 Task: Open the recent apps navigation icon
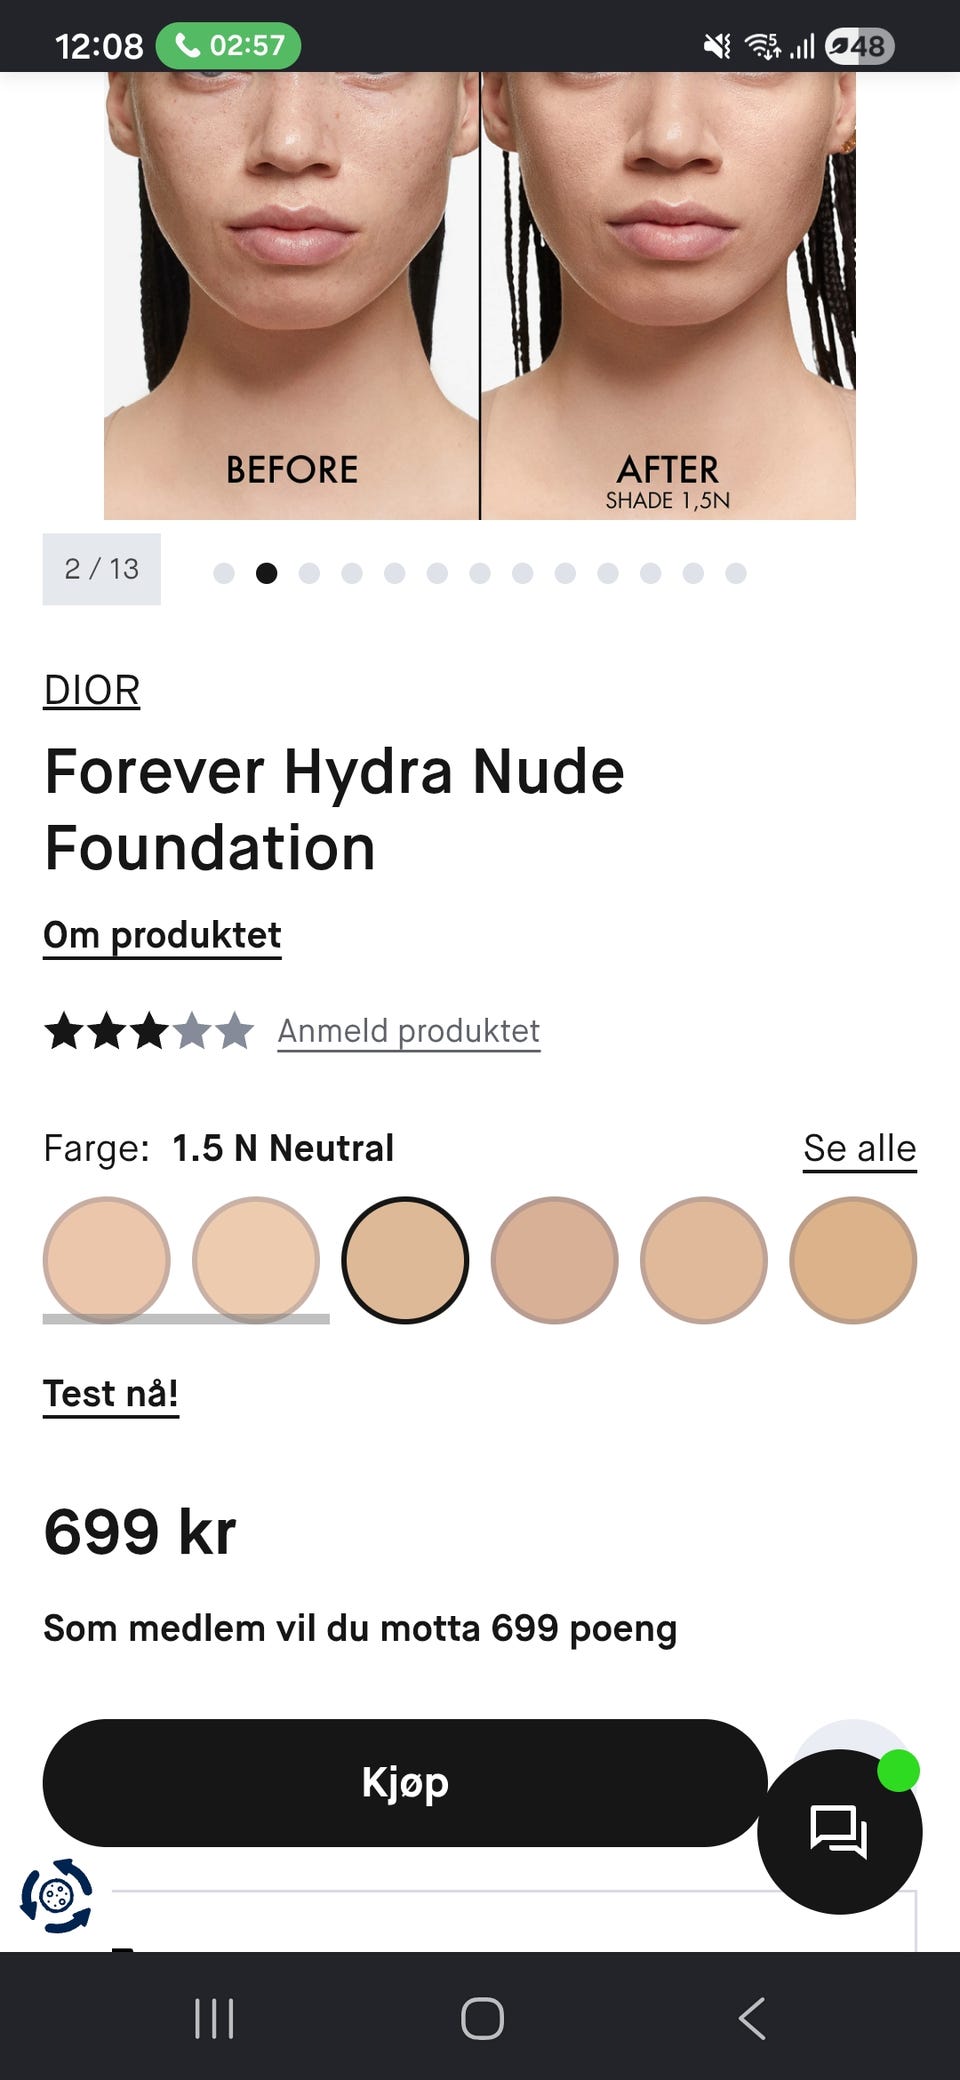coord(214,2018)
